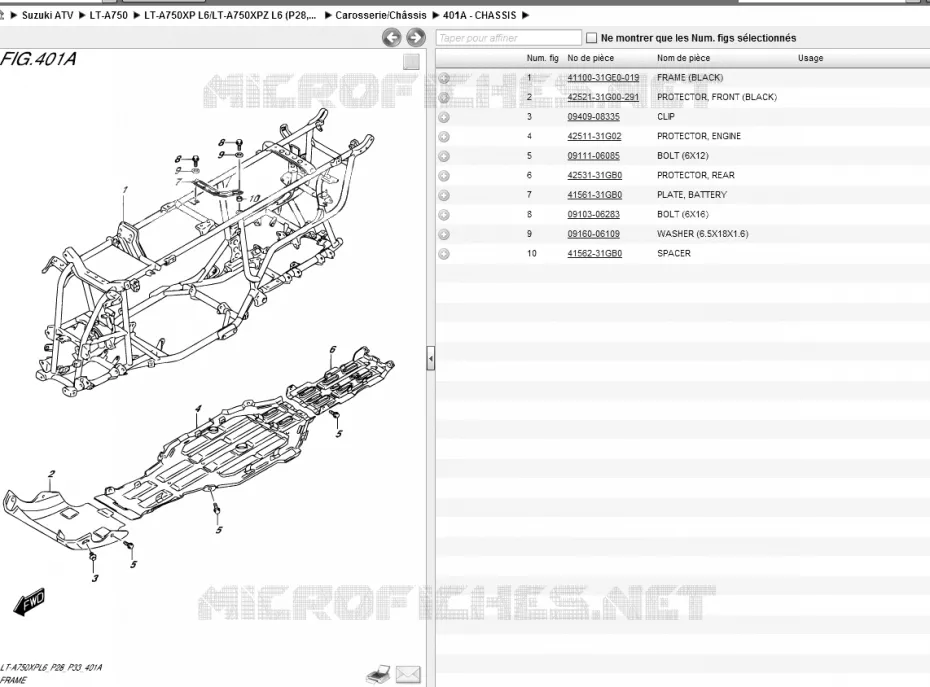
Task: Expand arrow before Carosserie/Châssis breadcrumb
Action: point(328,15)
